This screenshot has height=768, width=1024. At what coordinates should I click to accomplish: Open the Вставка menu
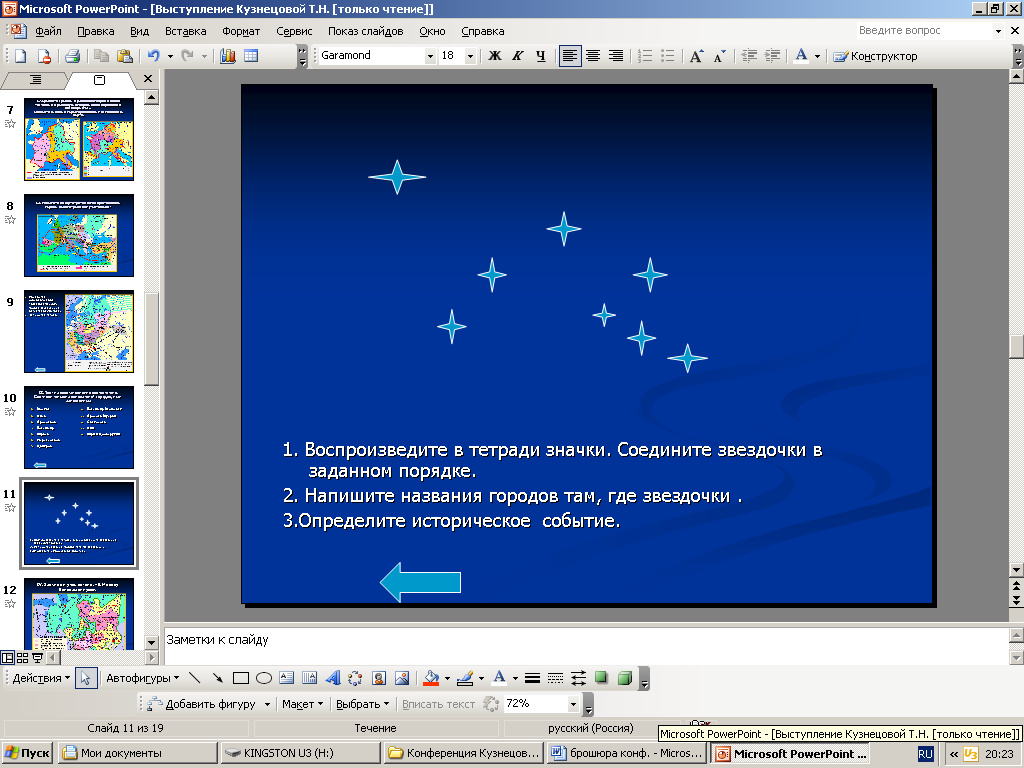click(185, 31)
